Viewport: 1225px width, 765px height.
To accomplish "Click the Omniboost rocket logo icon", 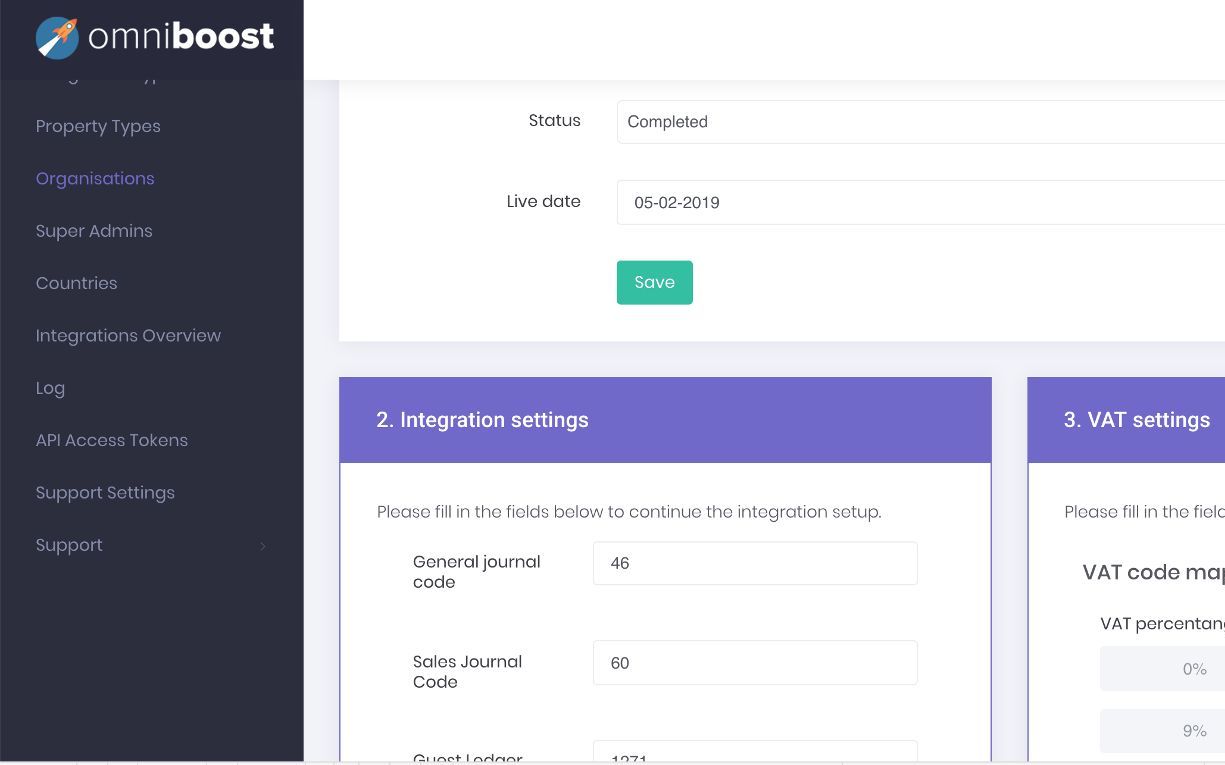I will 57,37.
